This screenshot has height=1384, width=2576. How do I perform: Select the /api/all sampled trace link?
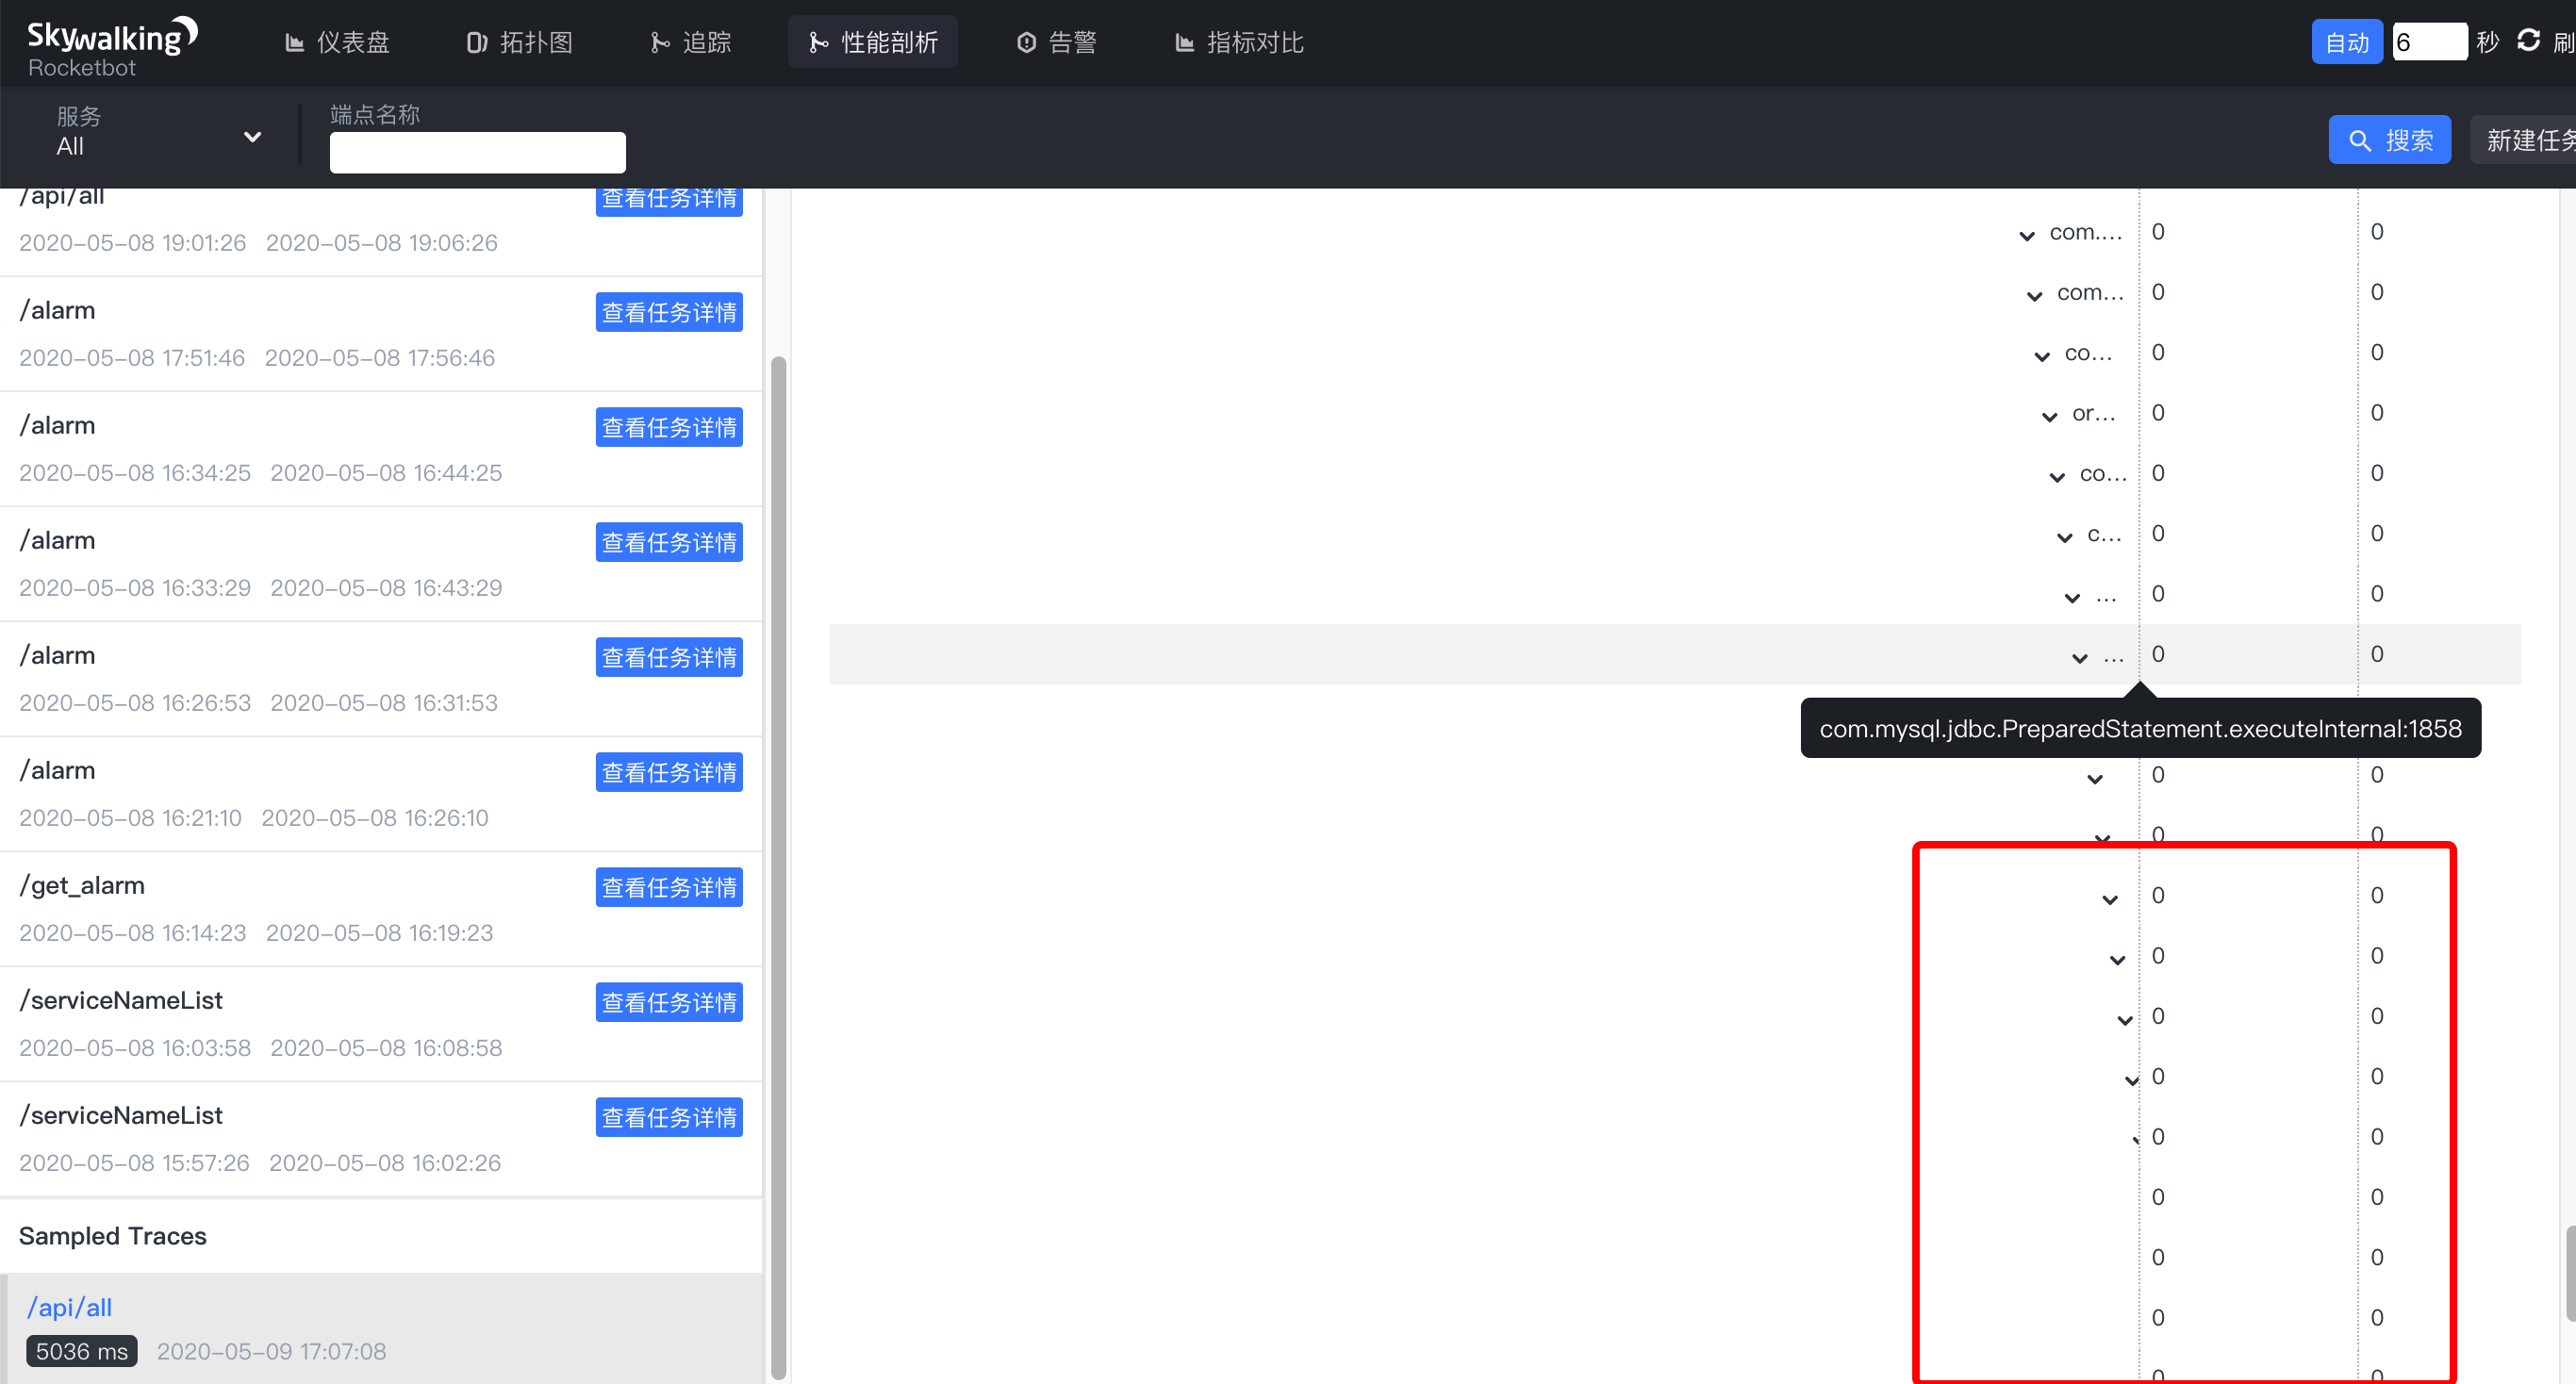pyautogui.click(x=69, y=1307)
